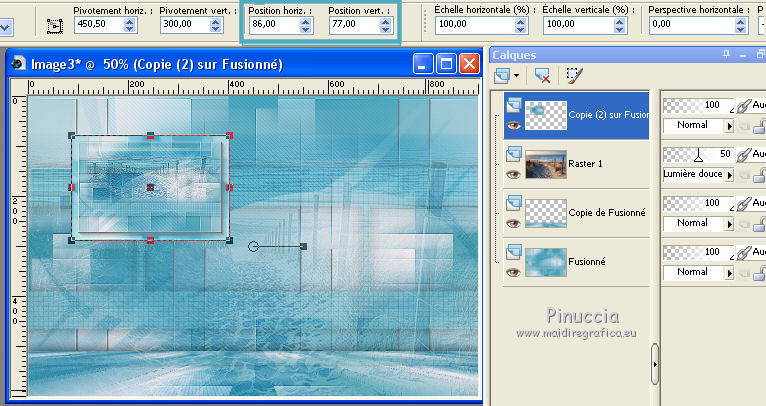Maximize the Image3 document window
766x406 pixels.
click(446, 64)
